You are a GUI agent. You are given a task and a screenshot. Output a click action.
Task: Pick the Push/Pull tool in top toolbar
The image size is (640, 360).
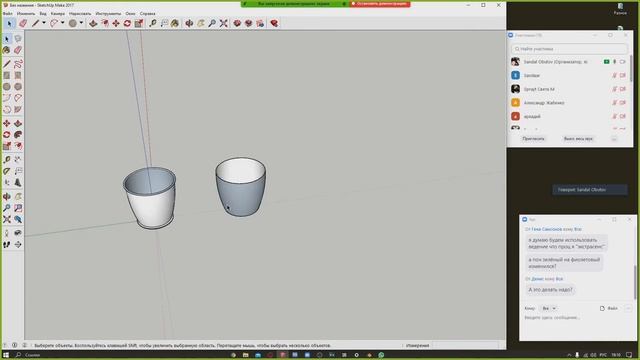[x=93, y=23]
